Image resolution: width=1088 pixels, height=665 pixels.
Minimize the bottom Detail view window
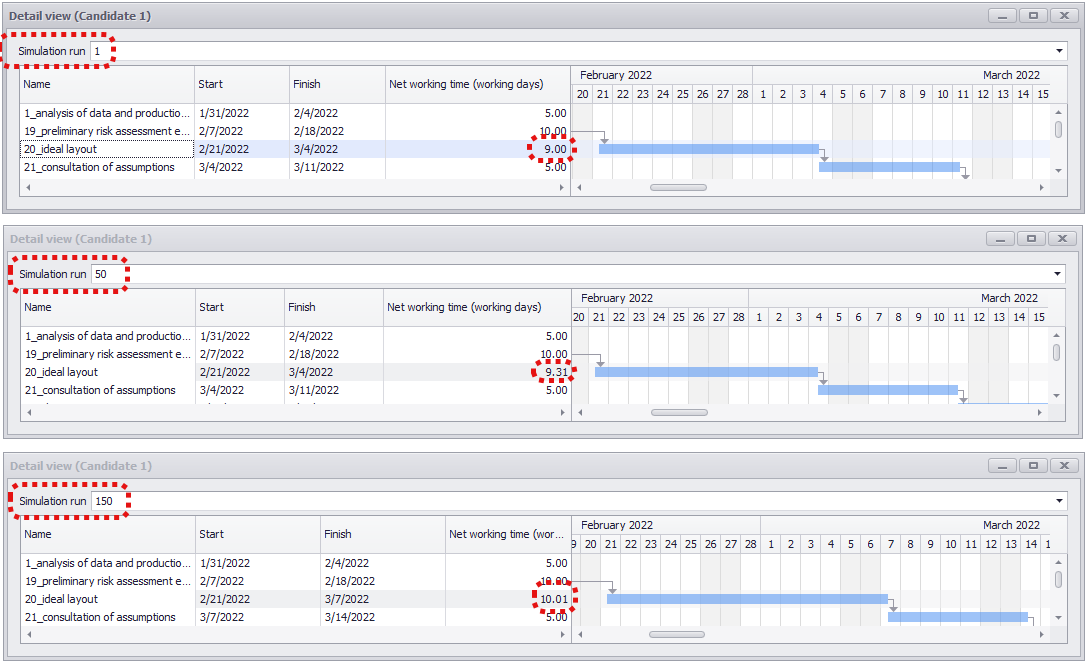click(x=1003, y=466)
